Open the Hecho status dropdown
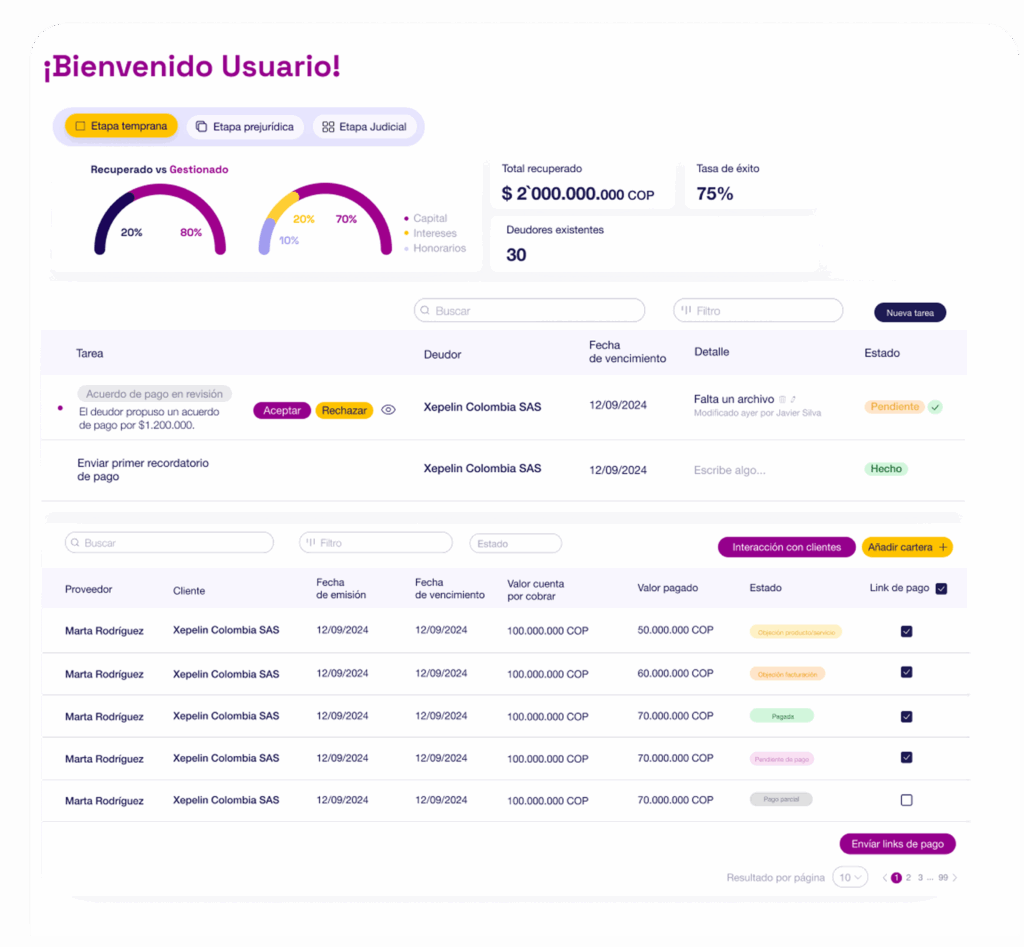 click(885, 469)
